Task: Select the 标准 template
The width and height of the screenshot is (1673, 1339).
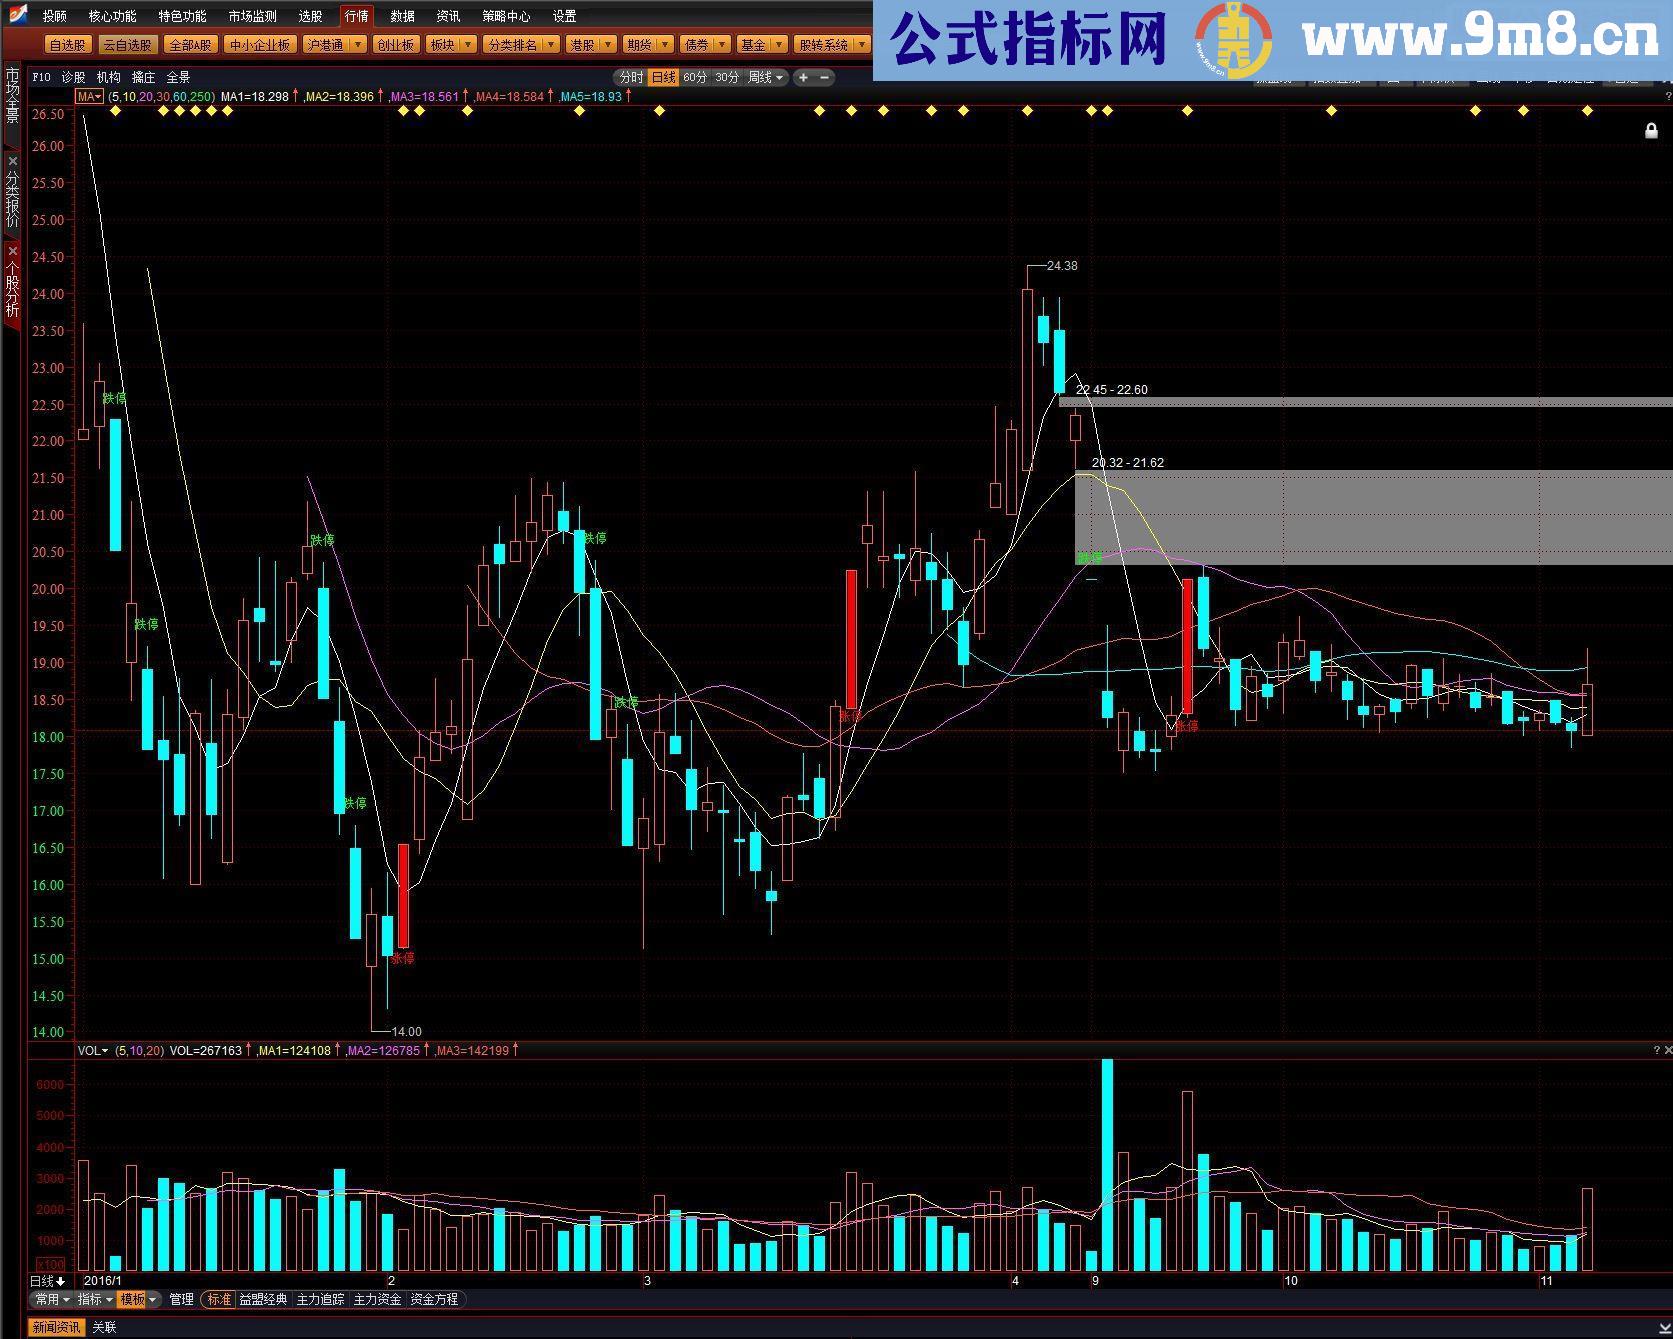Action: click(x=219, y=1299)
